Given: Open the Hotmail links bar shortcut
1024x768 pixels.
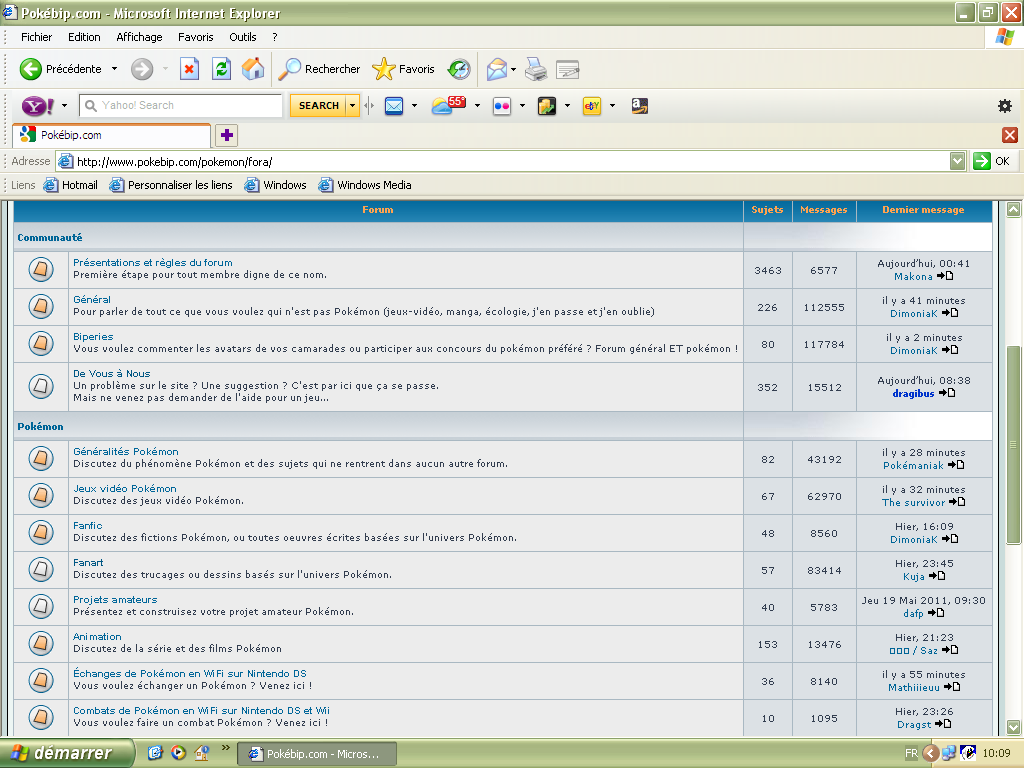Looking at the screenshot, I should pyautogui.click(x=71, y=185).
